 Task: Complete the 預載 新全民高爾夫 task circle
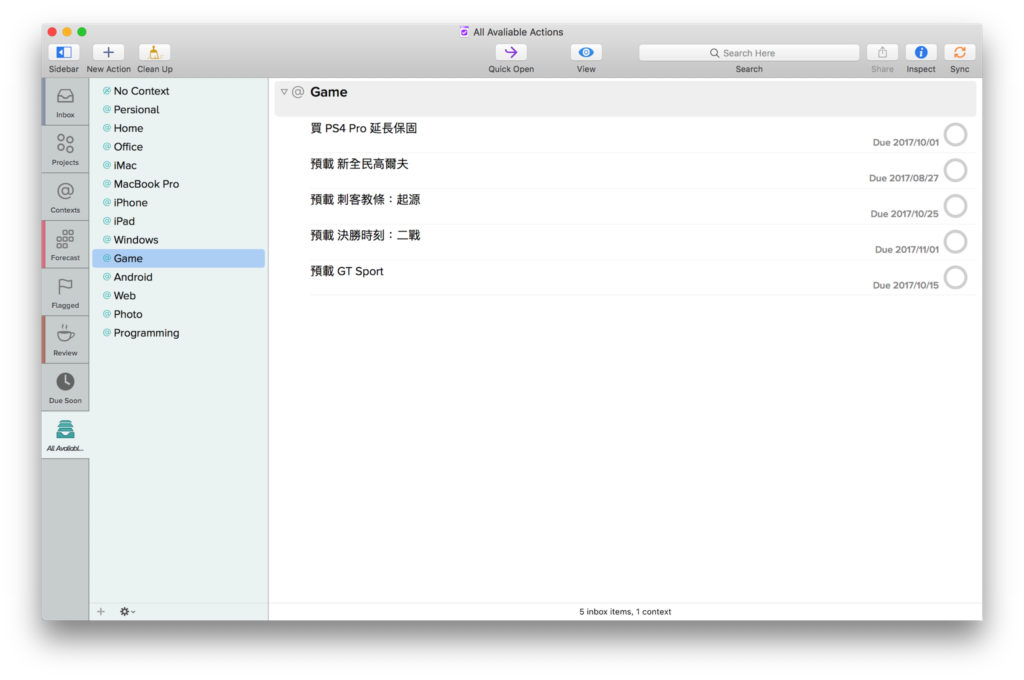point(955,171)
